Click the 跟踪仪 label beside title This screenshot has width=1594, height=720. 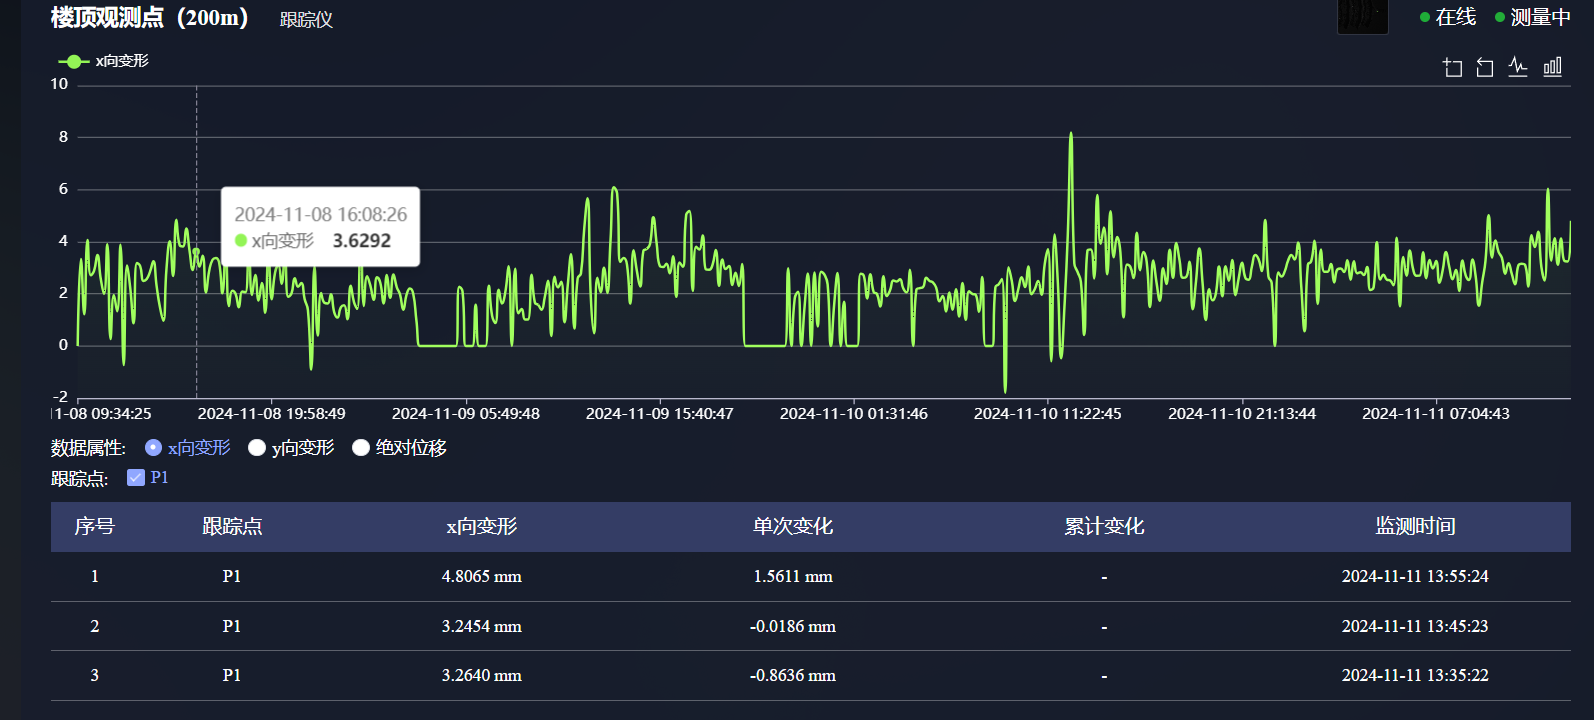coord(306,20)
